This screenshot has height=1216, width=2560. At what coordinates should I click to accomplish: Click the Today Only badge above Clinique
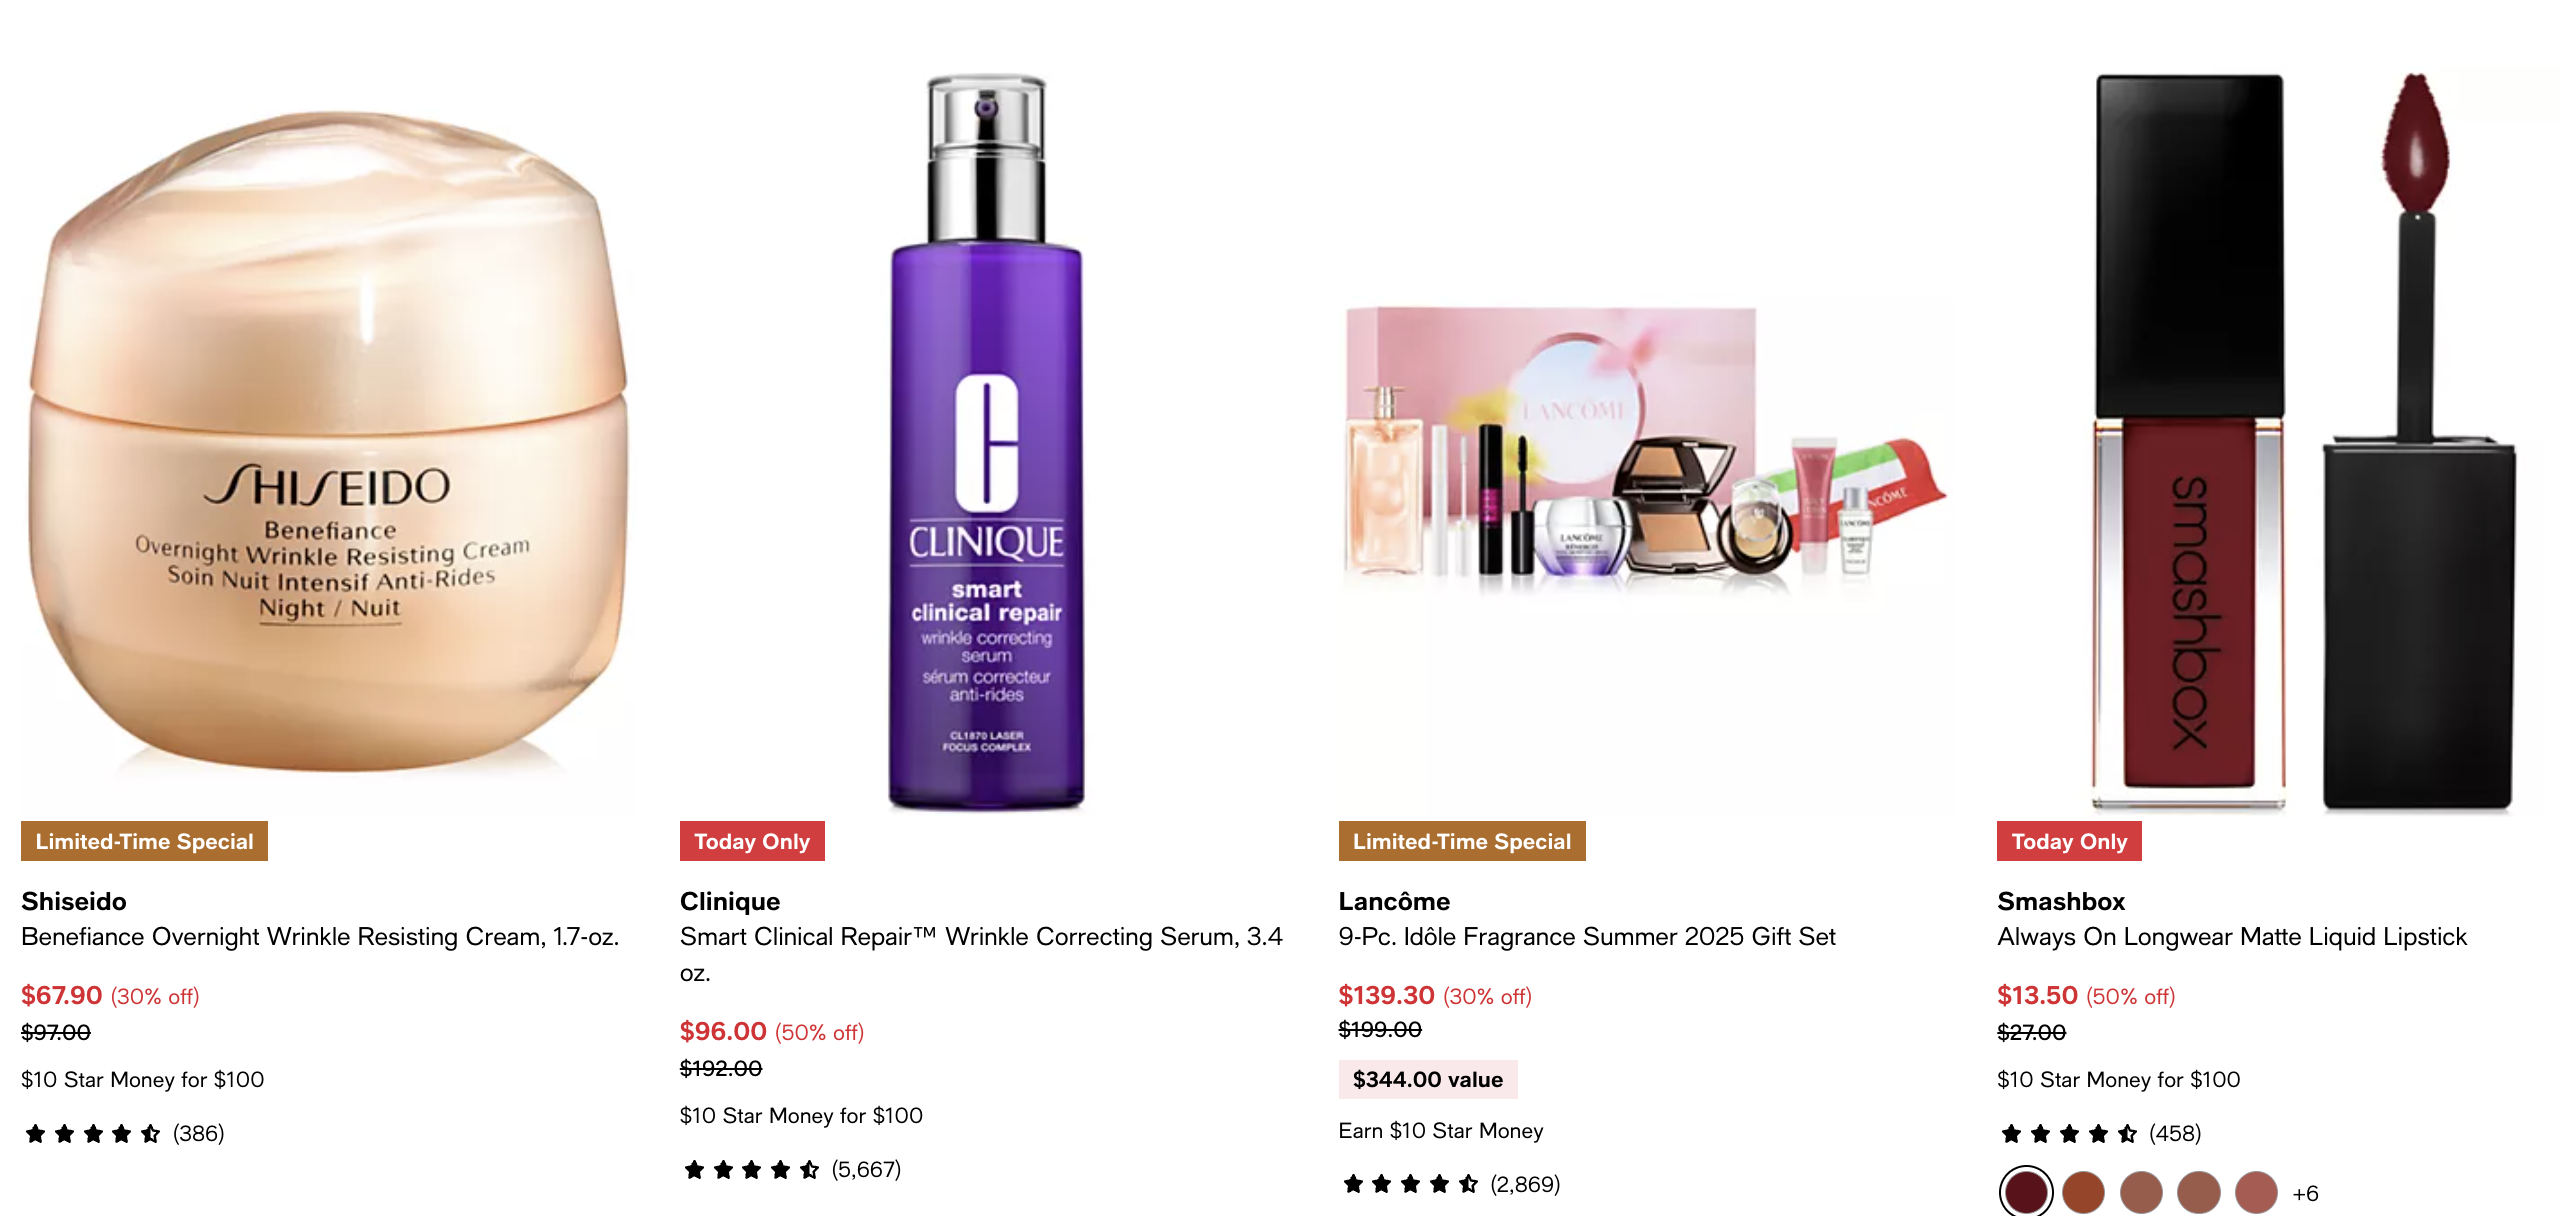pos(752,841)
